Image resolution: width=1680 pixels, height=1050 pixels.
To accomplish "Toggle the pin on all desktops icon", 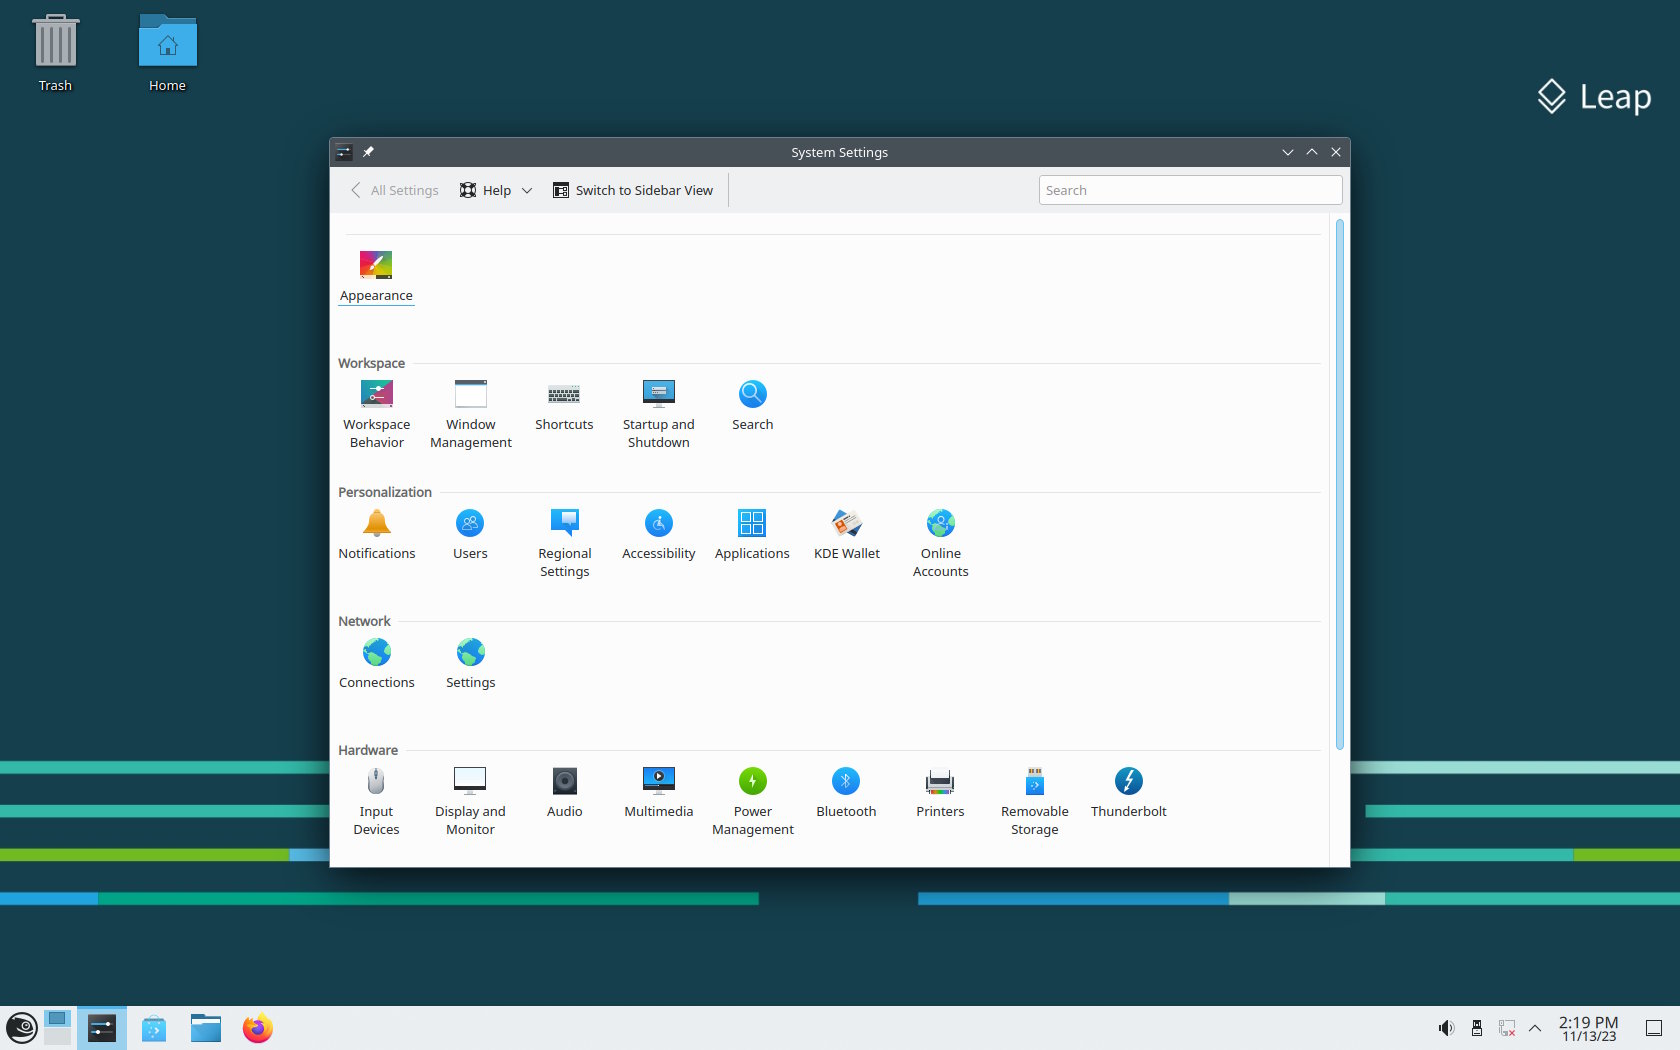I will (368, 152).
